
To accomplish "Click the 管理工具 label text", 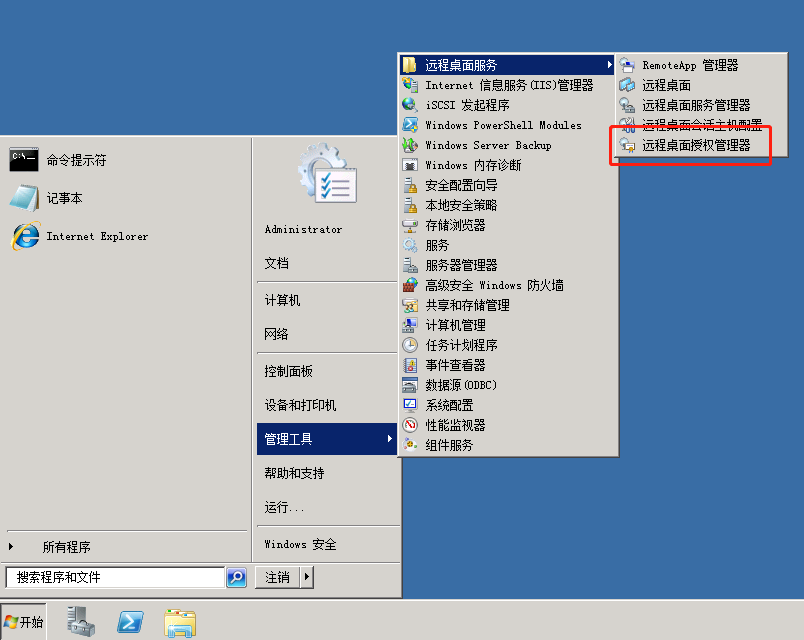I will tap(288, 439).
